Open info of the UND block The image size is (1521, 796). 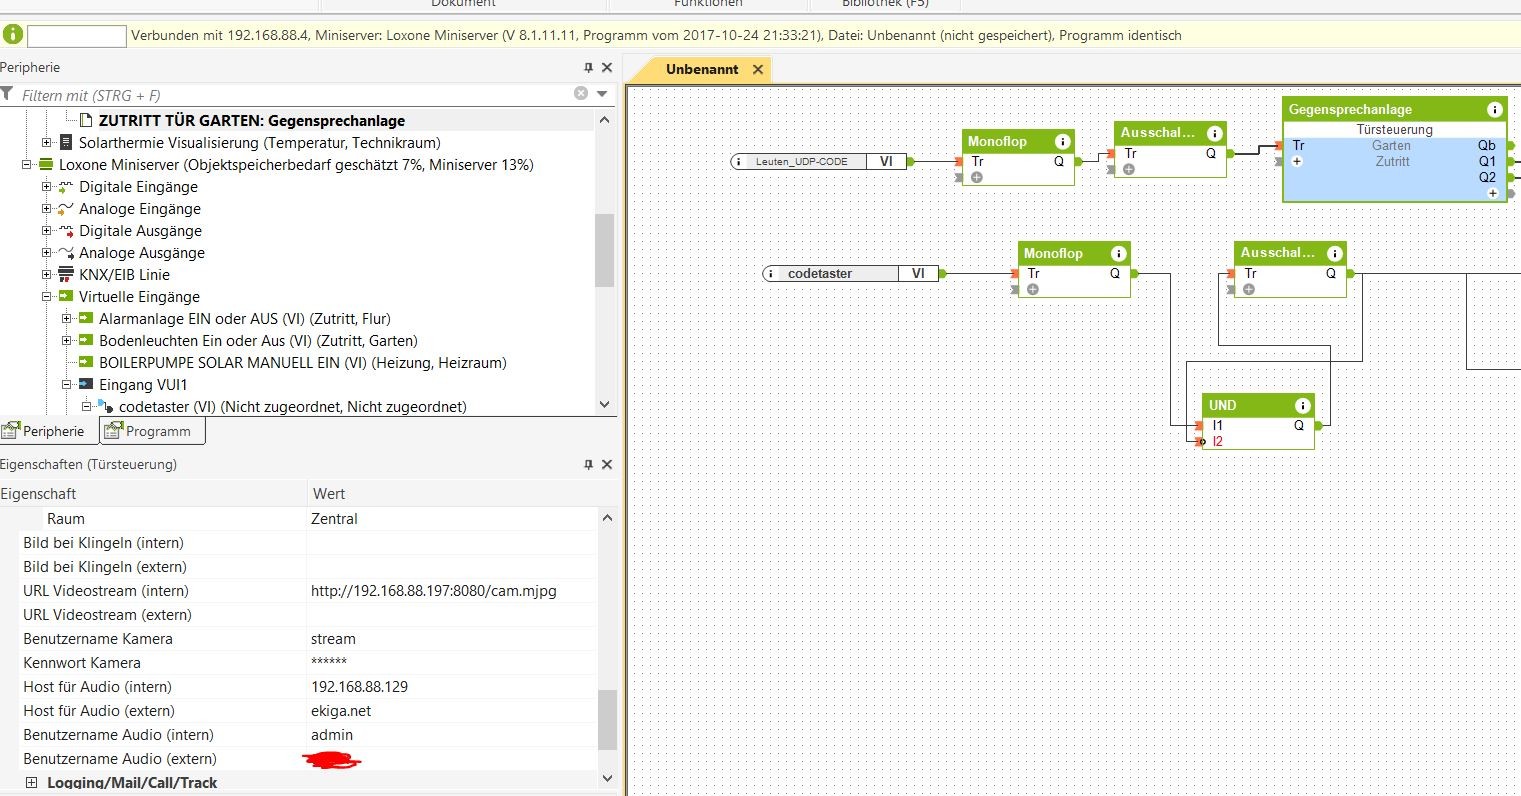[1302, 405]
